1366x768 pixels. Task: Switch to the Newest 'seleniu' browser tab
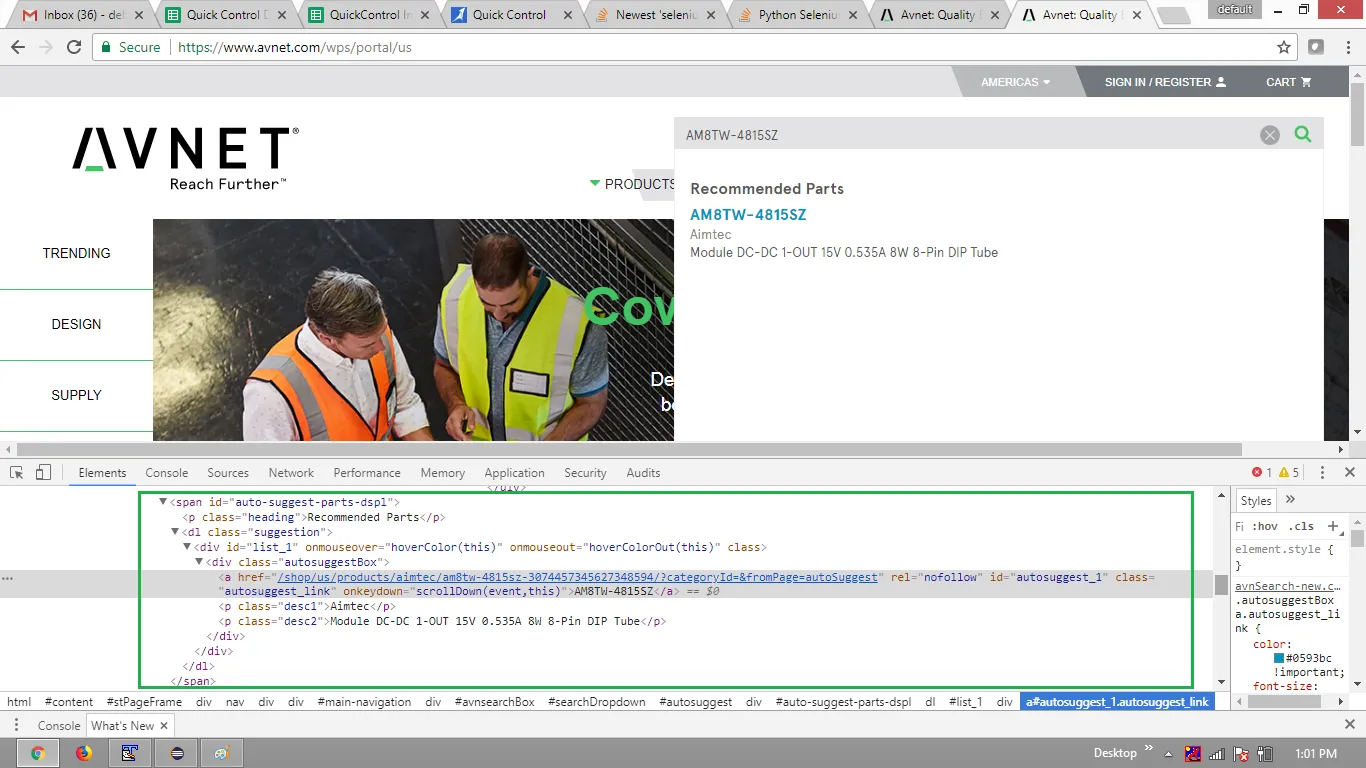click(657, 15)
